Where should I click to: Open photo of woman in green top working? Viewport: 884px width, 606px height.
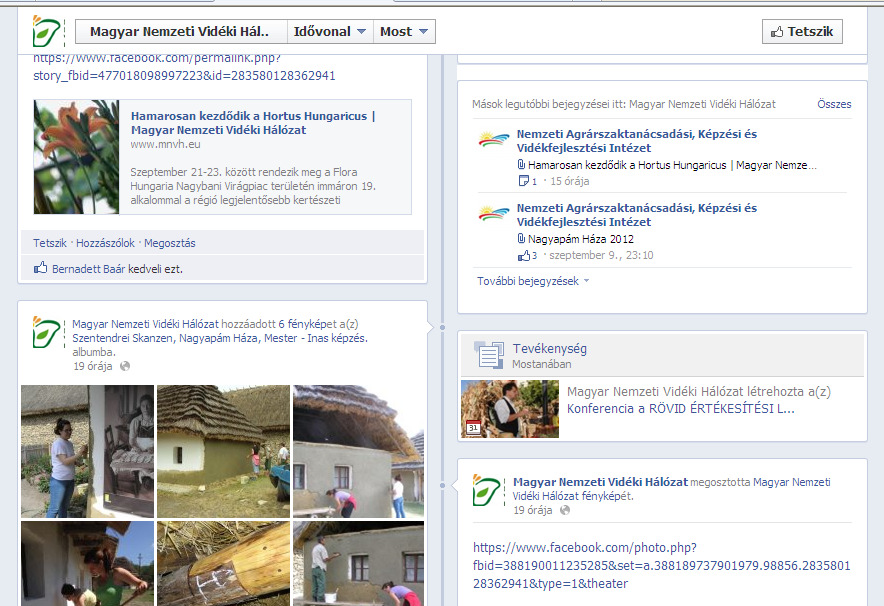click(87, 563)
